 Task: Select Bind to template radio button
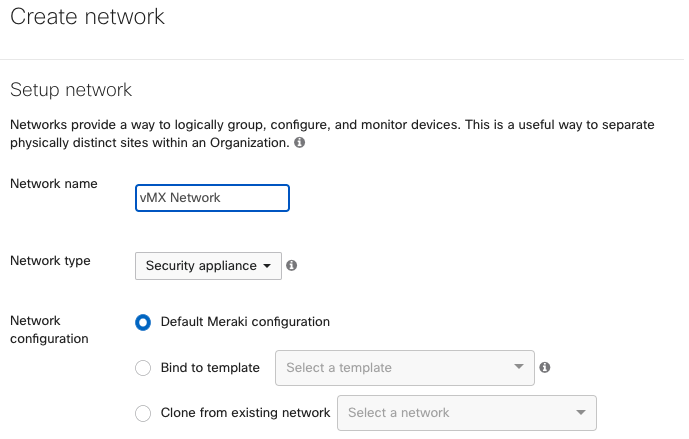[143, 368]
